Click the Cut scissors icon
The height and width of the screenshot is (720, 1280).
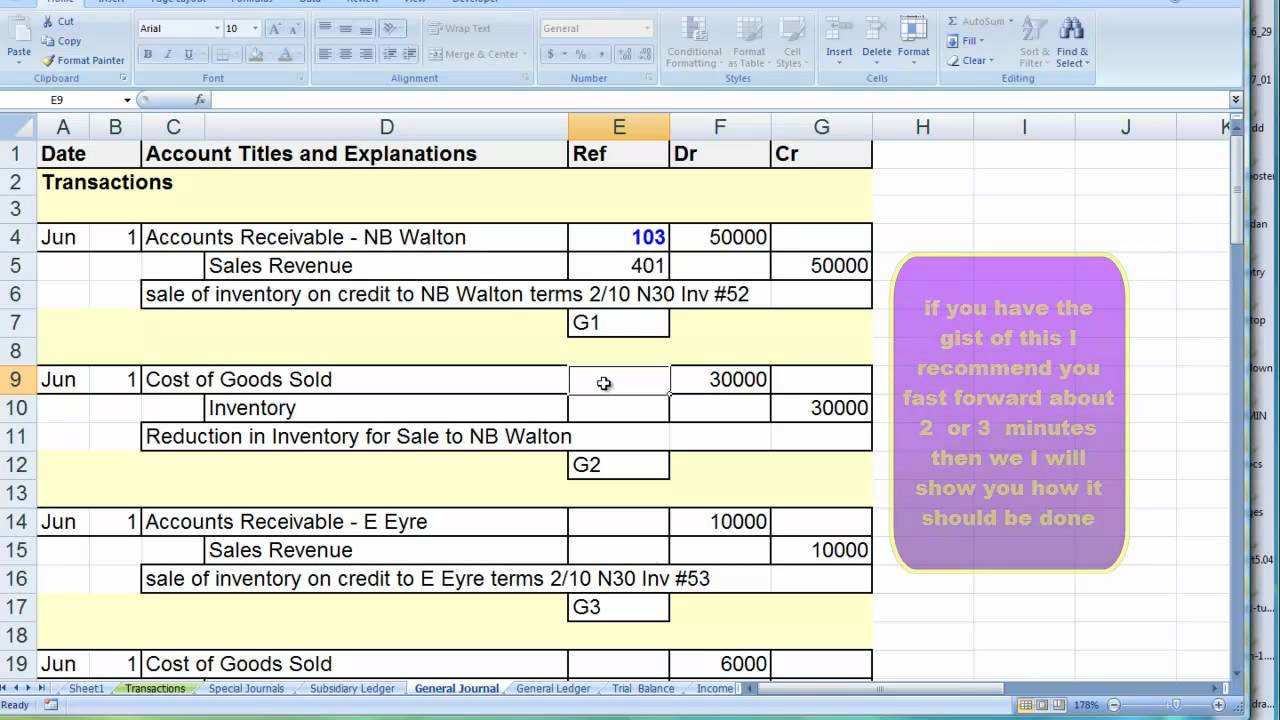(48, 21)
